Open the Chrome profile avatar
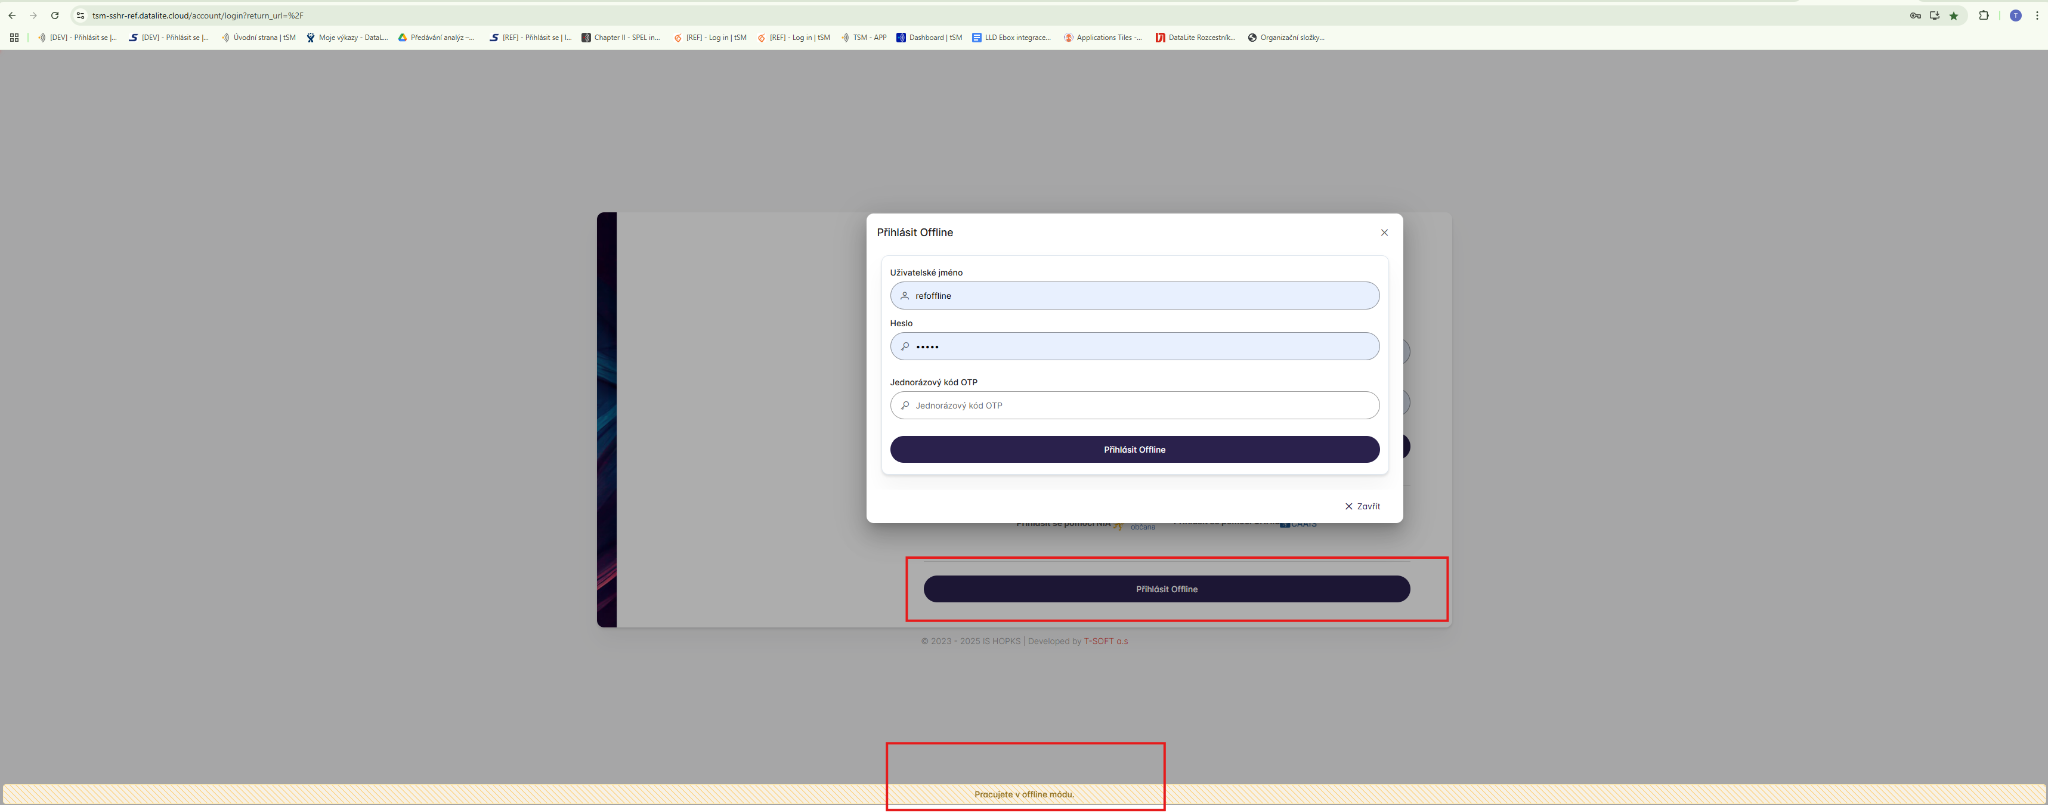 pos(2015,16)
